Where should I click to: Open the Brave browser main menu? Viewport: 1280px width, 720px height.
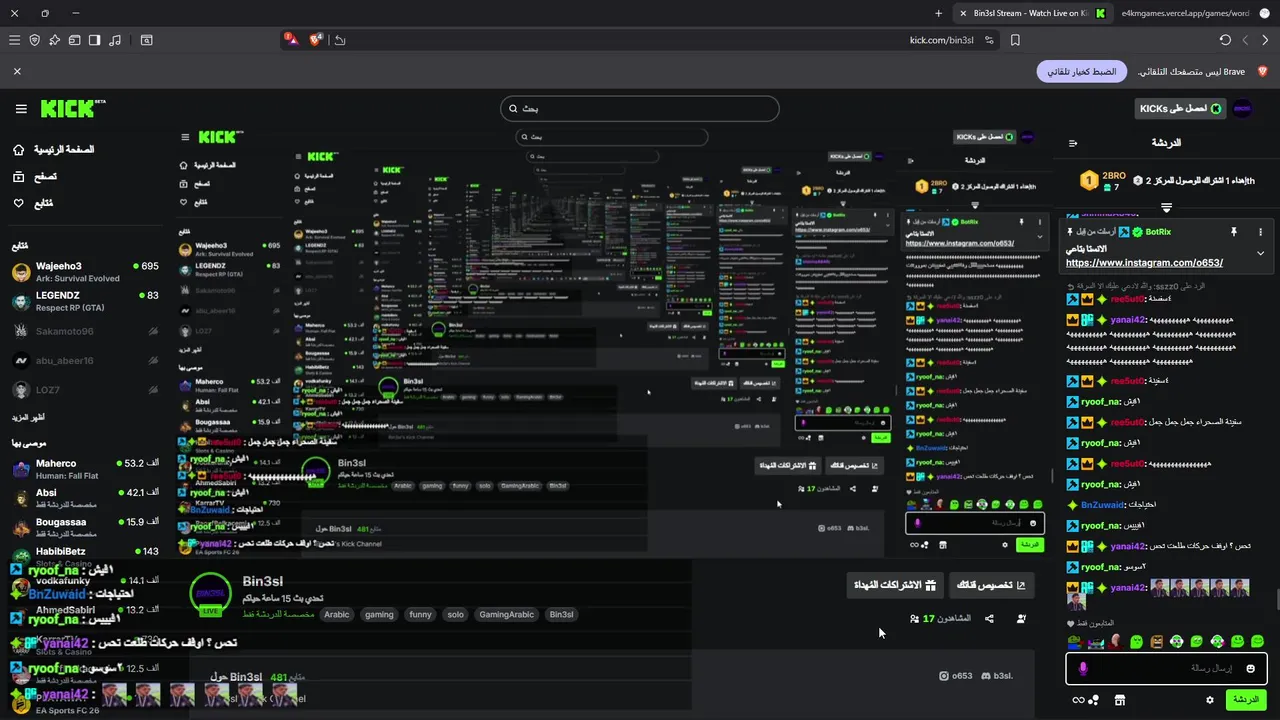coord(14,40)
